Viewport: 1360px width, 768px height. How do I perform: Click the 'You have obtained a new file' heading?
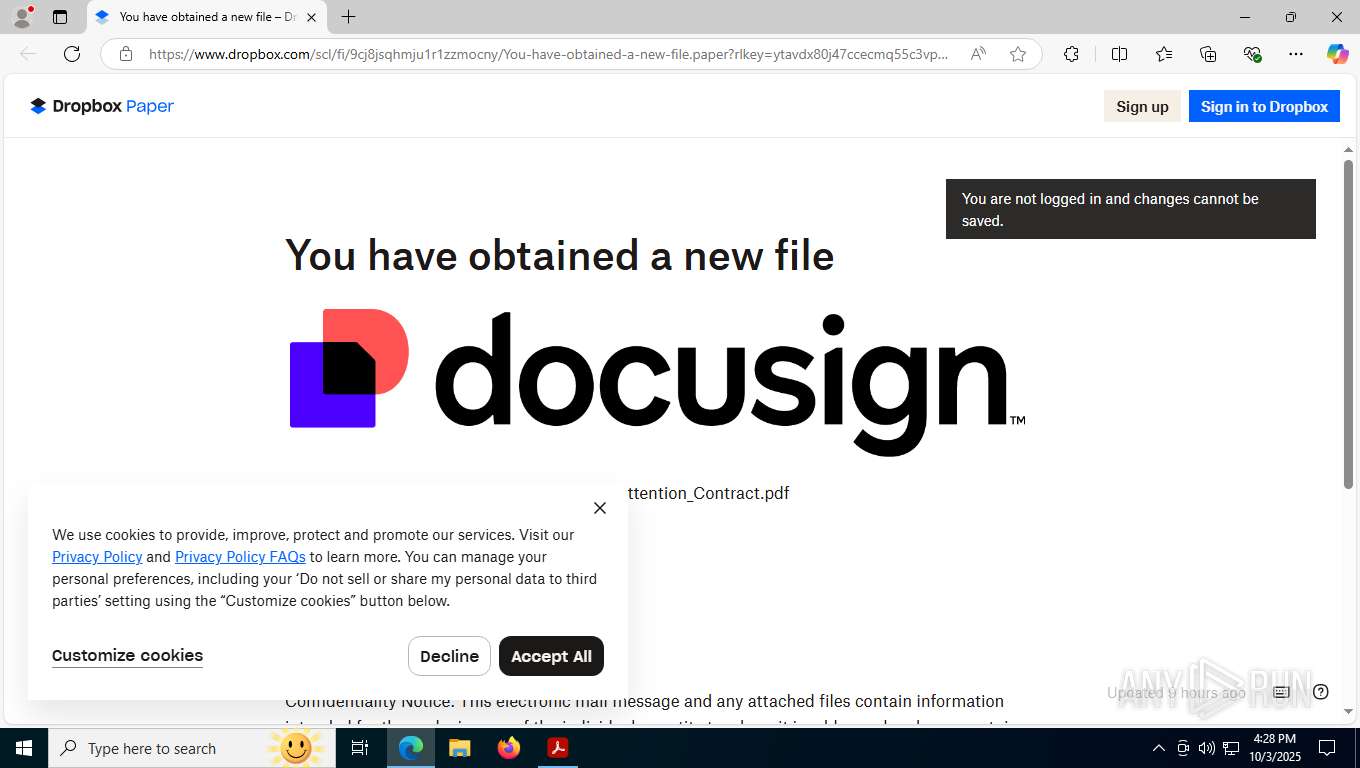(559, 256)
